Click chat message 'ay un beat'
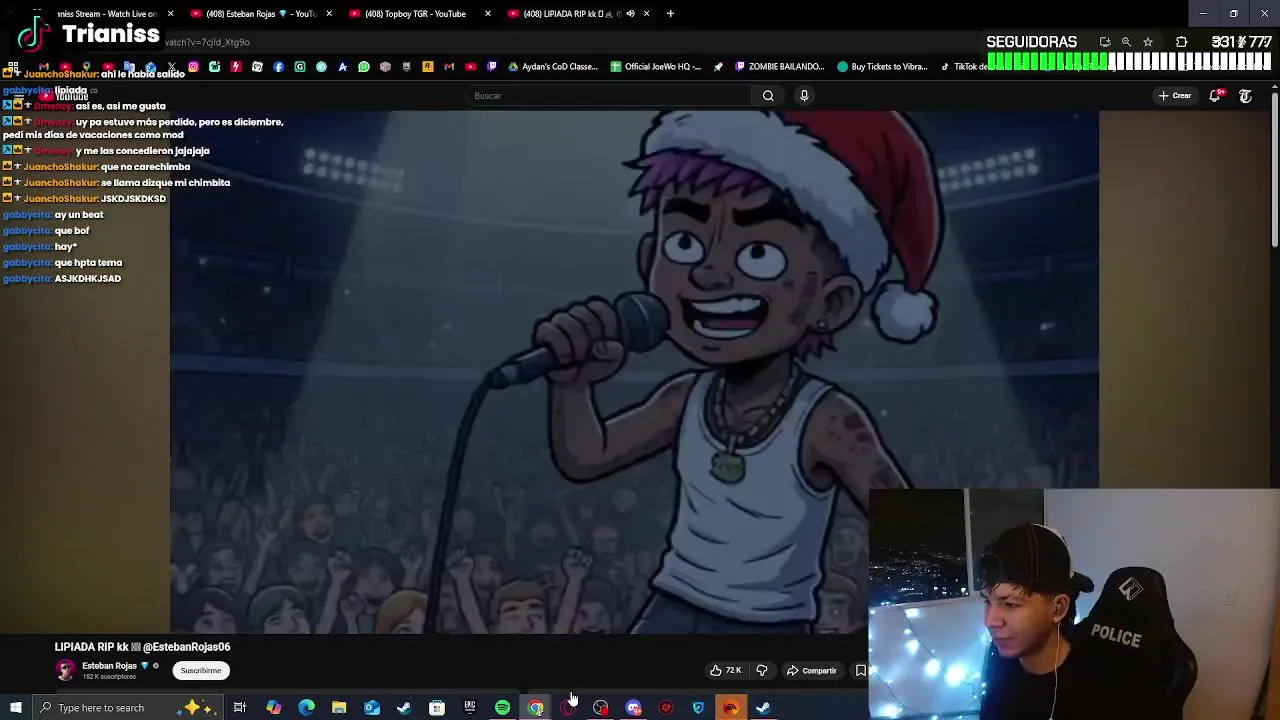This screenshot has width=1280, height=720. coord(79,215)
